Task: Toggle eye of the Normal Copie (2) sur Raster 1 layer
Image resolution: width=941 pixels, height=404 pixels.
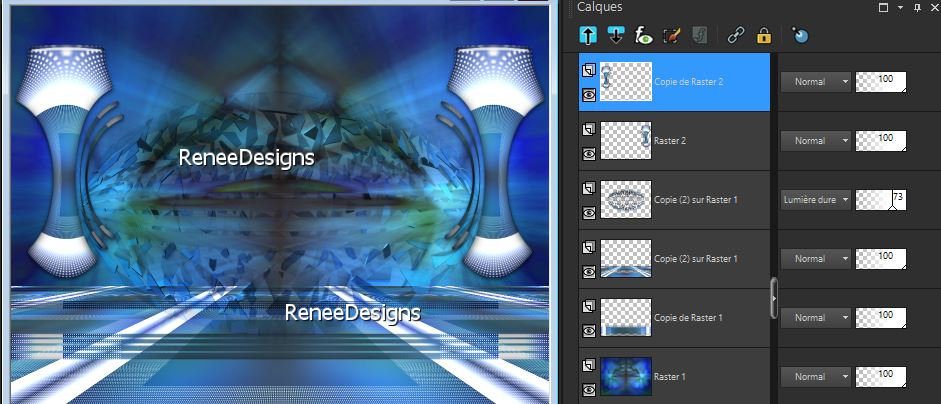Action: 588,271
